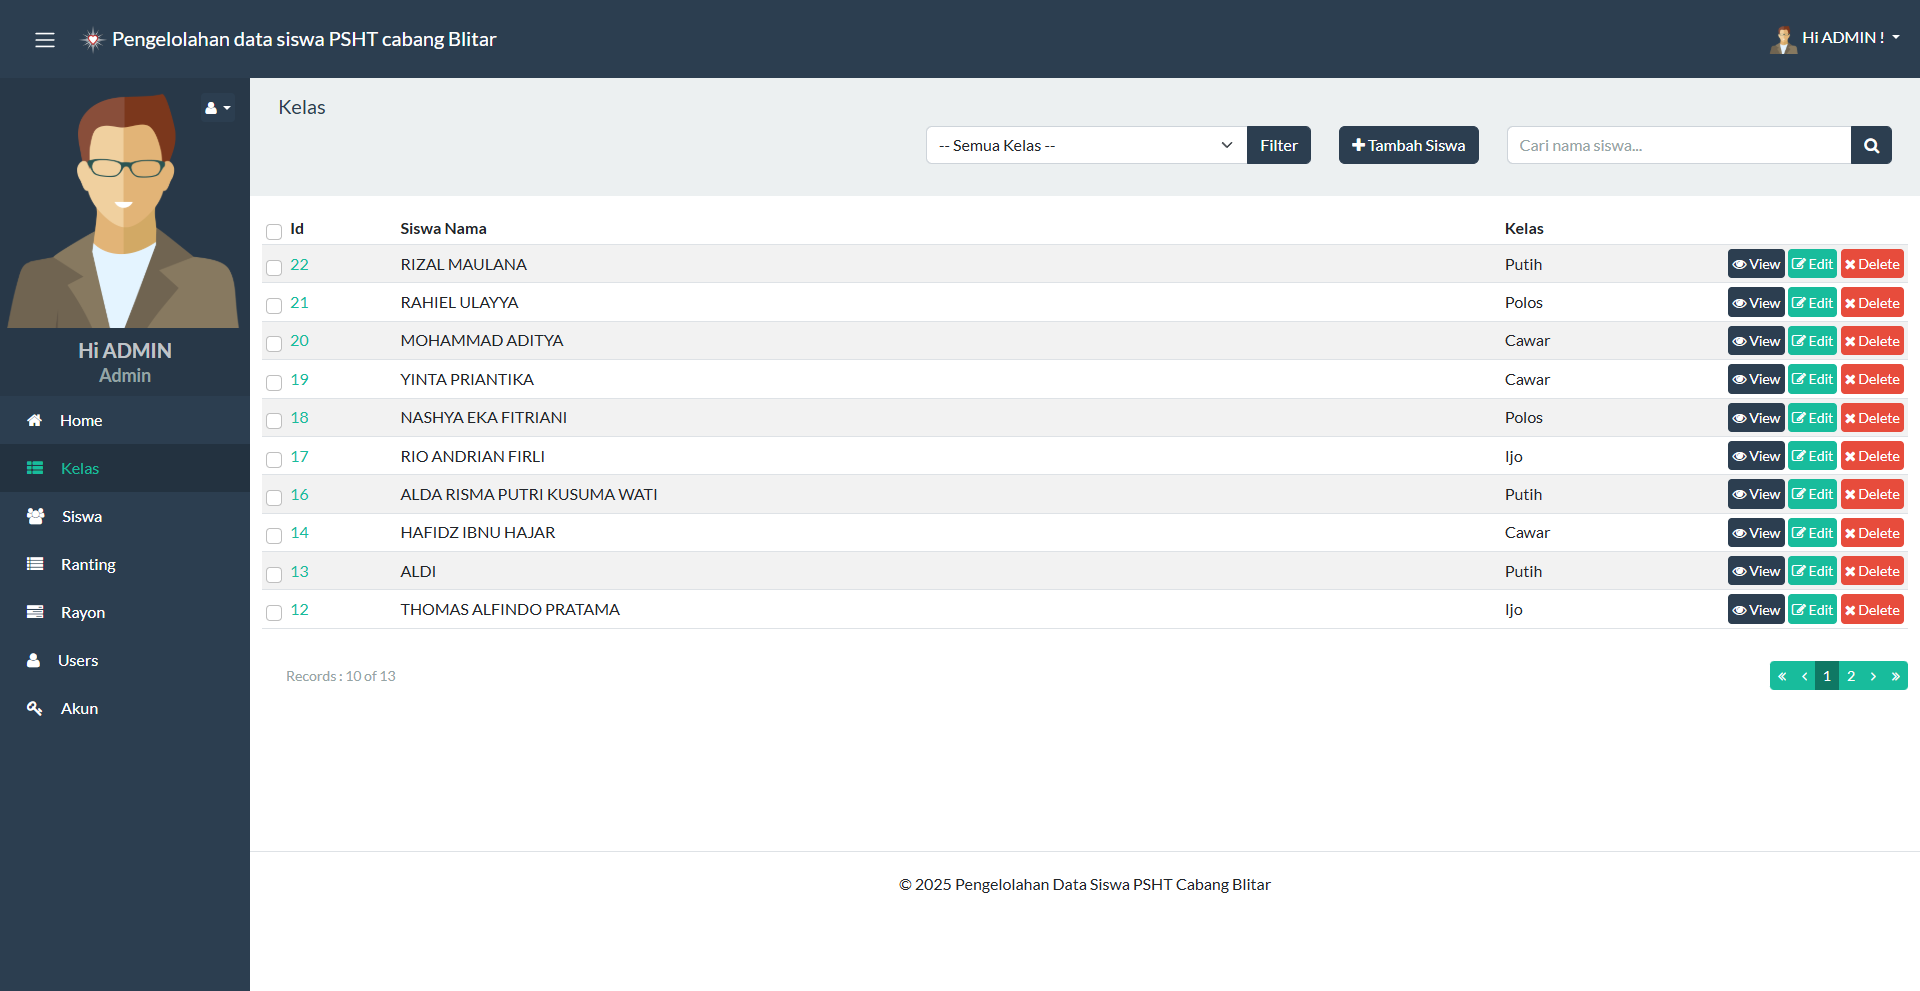1920x991 pixels.
Task: Expand the Hi ADMIN account dropdown
Action: (x=1849, y=38)
